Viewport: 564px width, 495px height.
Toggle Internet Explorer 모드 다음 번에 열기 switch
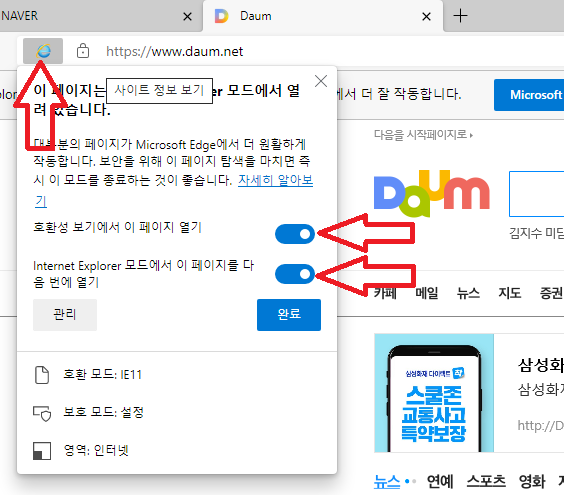pos(295,274)
